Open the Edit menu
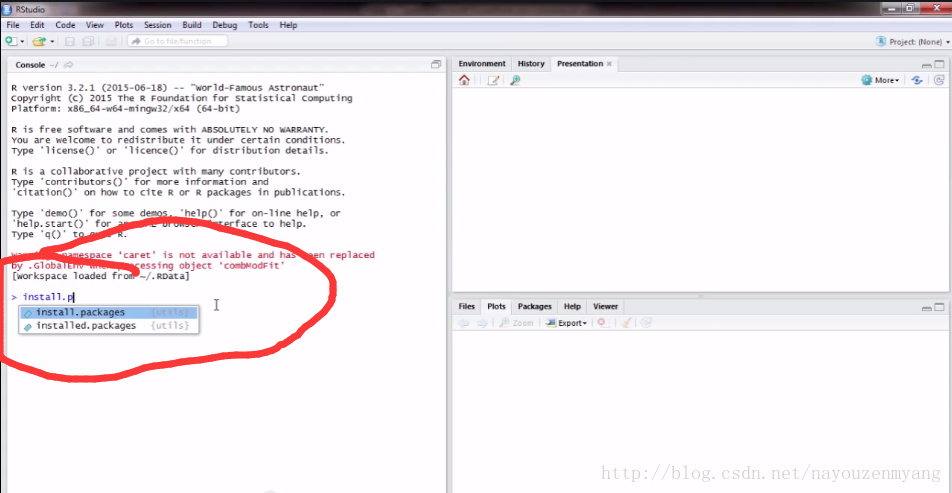952x493 pixels. click(37, 25)
